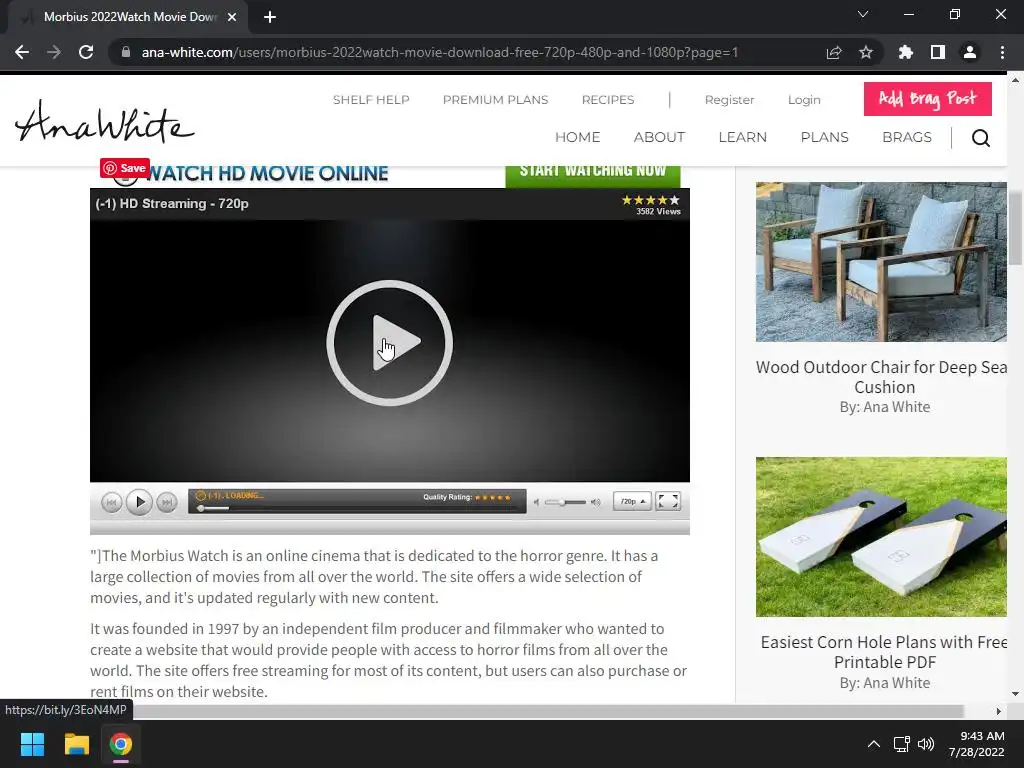Screen dimensions: 1024x768
Task: Close the Morbius 2022 tab
Action: tap(232, 17)
